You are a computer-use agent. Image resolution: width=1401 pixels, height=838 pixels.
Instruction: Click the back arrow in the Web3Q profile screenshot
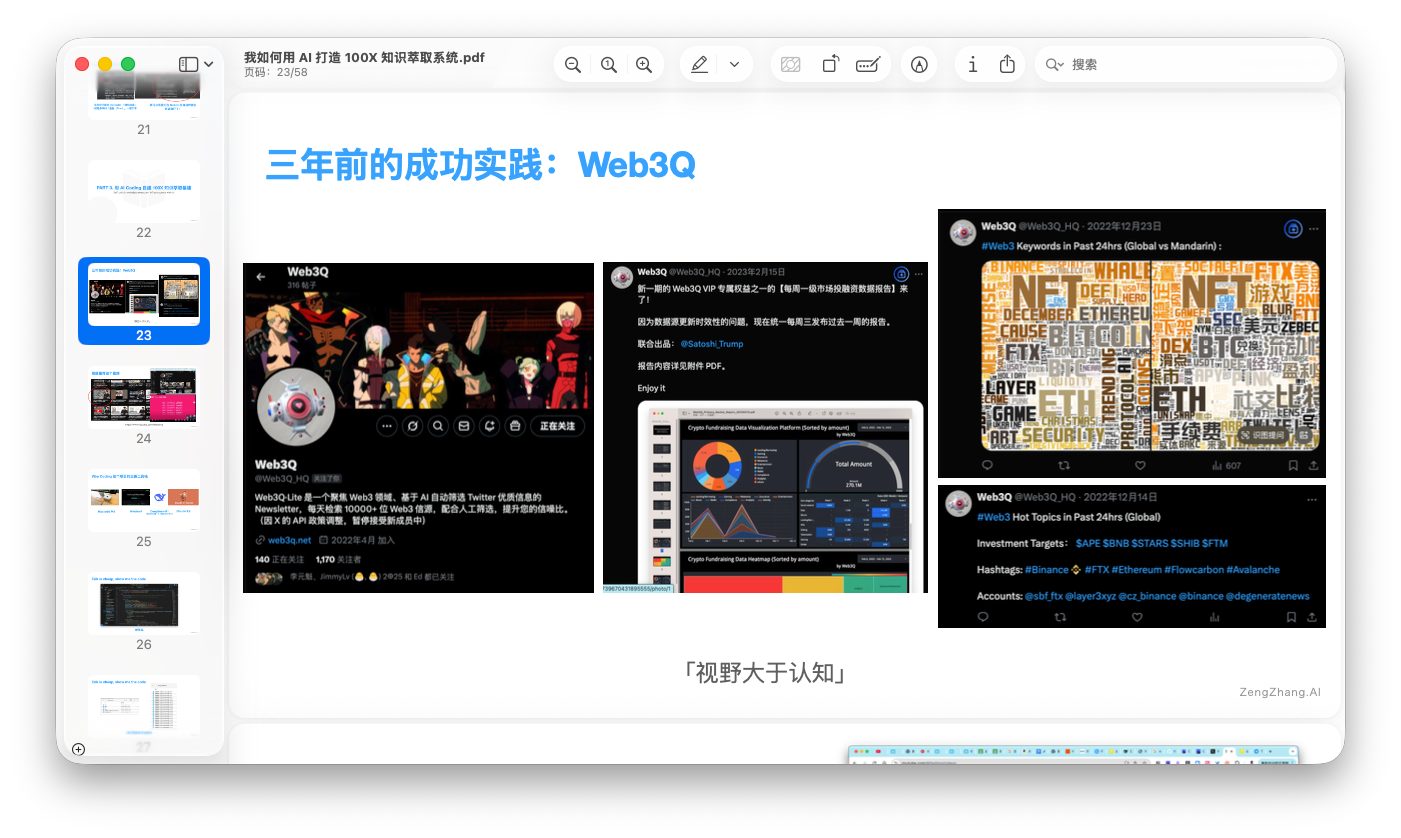click(x=261, y=277)
